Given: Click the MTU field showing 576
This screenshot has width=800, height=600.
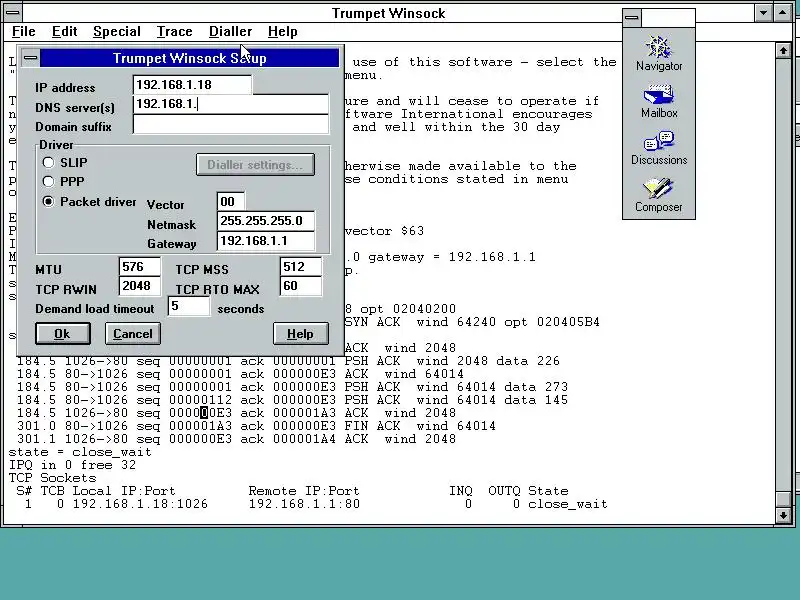Looking at the screenshot, I should [140, 267].
